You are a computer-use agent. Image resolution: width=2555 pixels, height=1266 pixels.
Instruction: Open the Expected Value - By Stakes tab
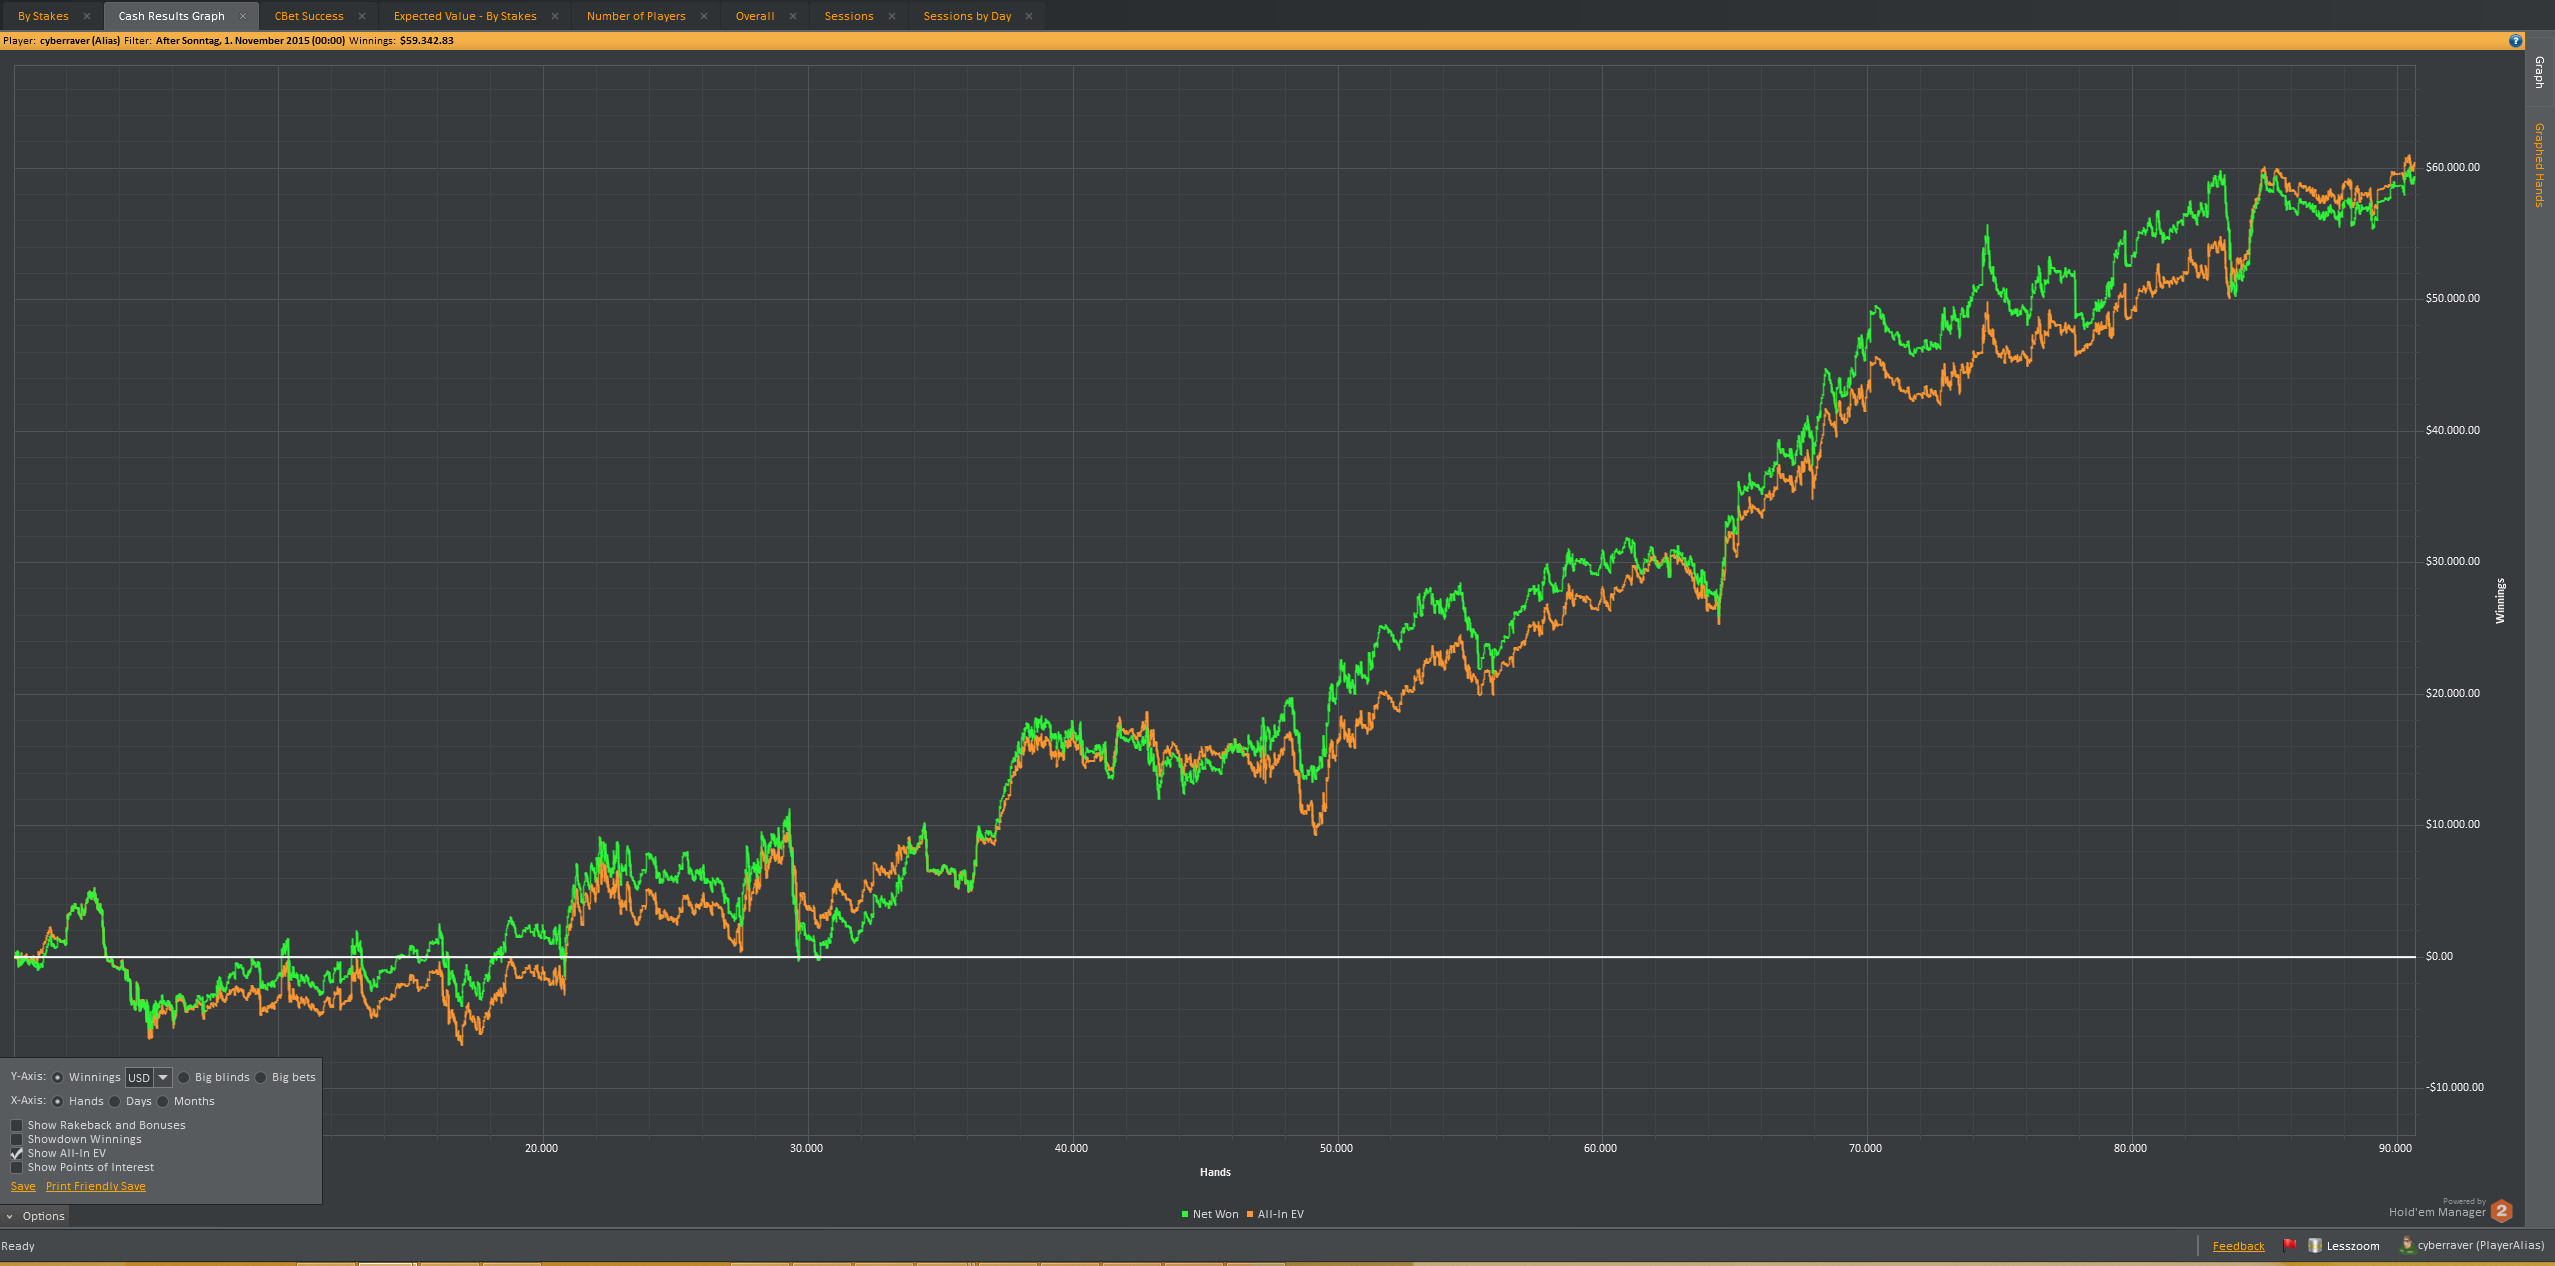(x=465, y=16)
